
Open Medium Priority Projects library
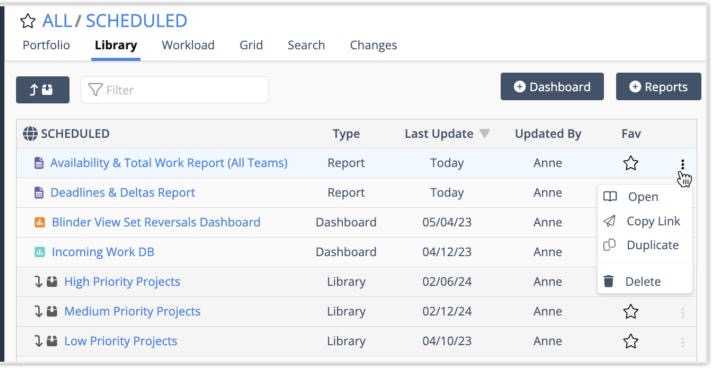(132, 312)
